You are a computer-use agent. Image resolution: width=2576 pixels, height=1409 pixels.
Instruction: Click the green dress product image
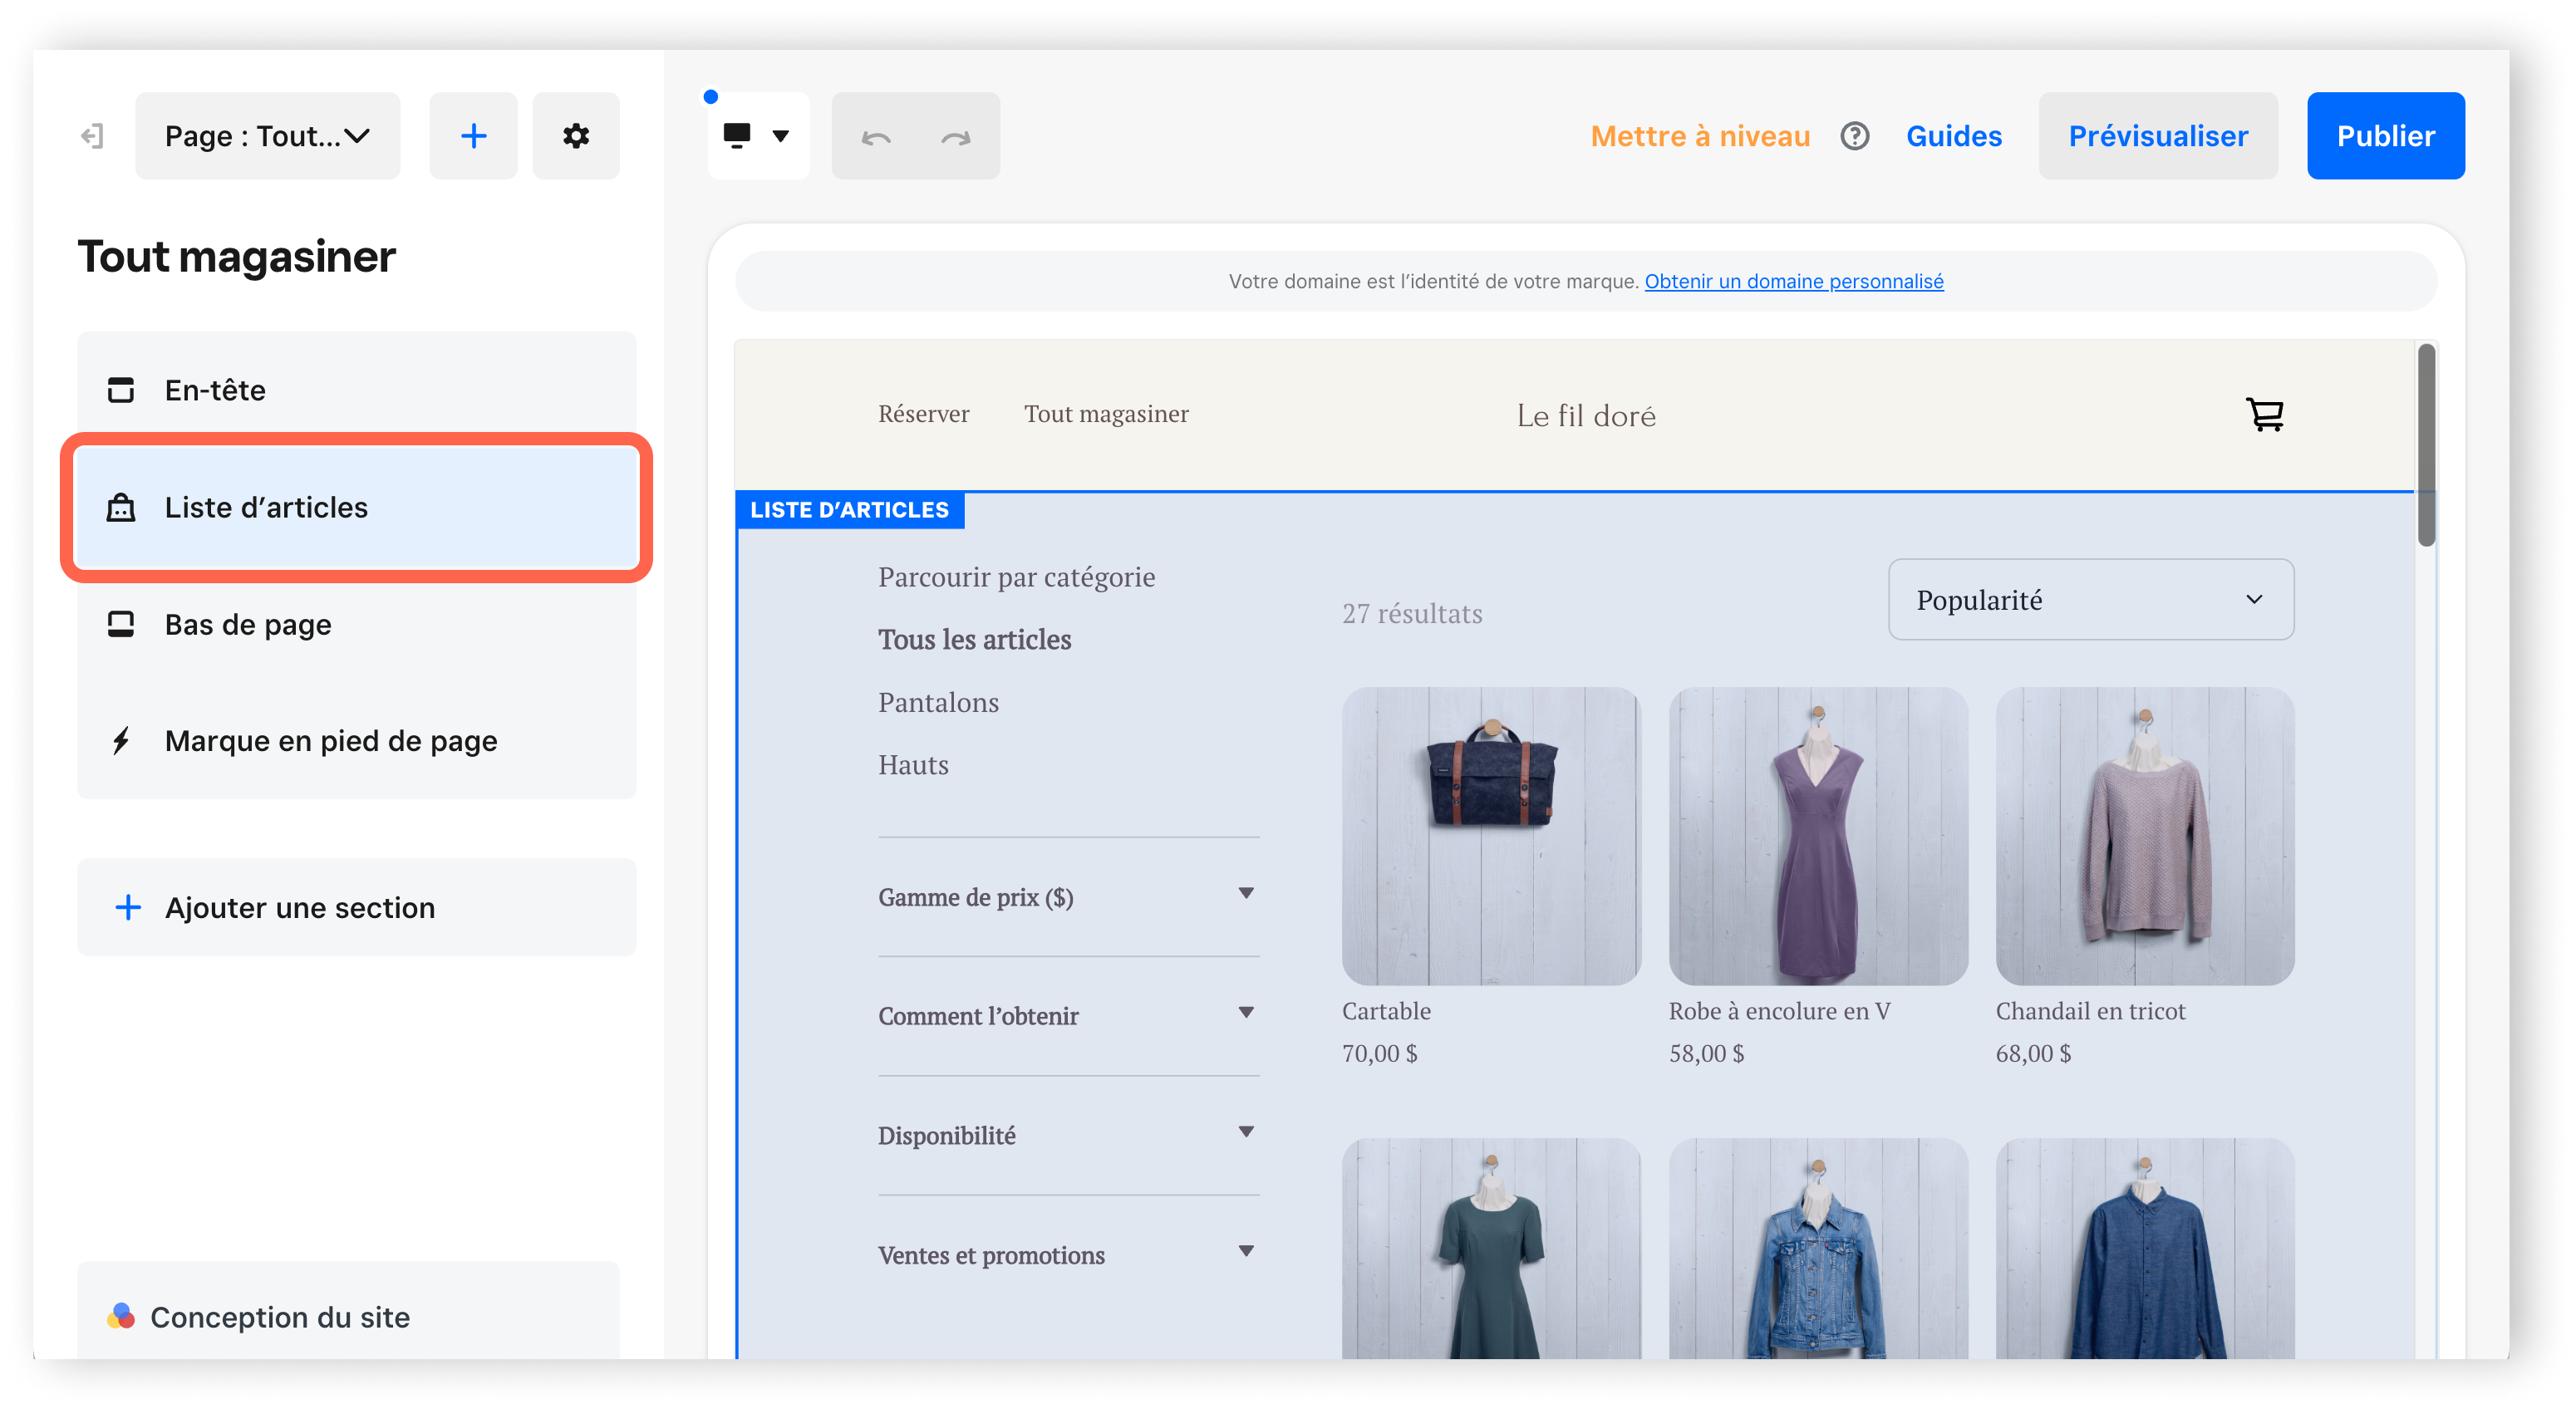1491,1248
